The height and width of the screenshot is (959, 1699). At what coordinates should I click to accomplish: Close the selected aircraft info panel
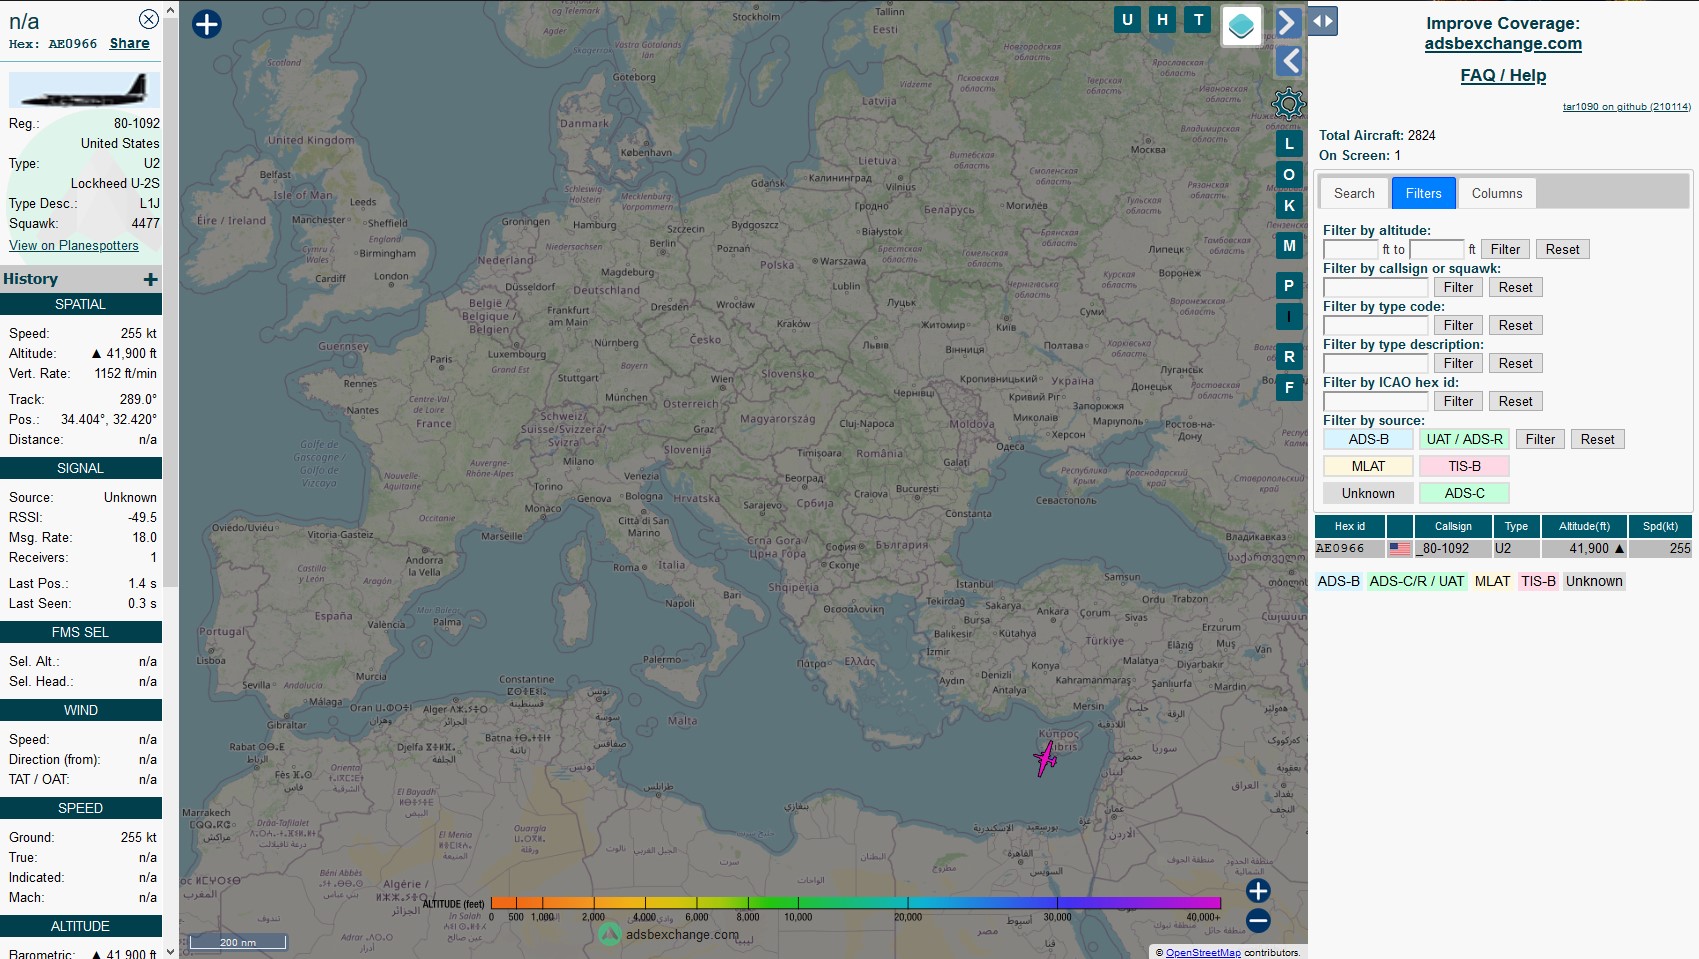[x=148, y=19]
